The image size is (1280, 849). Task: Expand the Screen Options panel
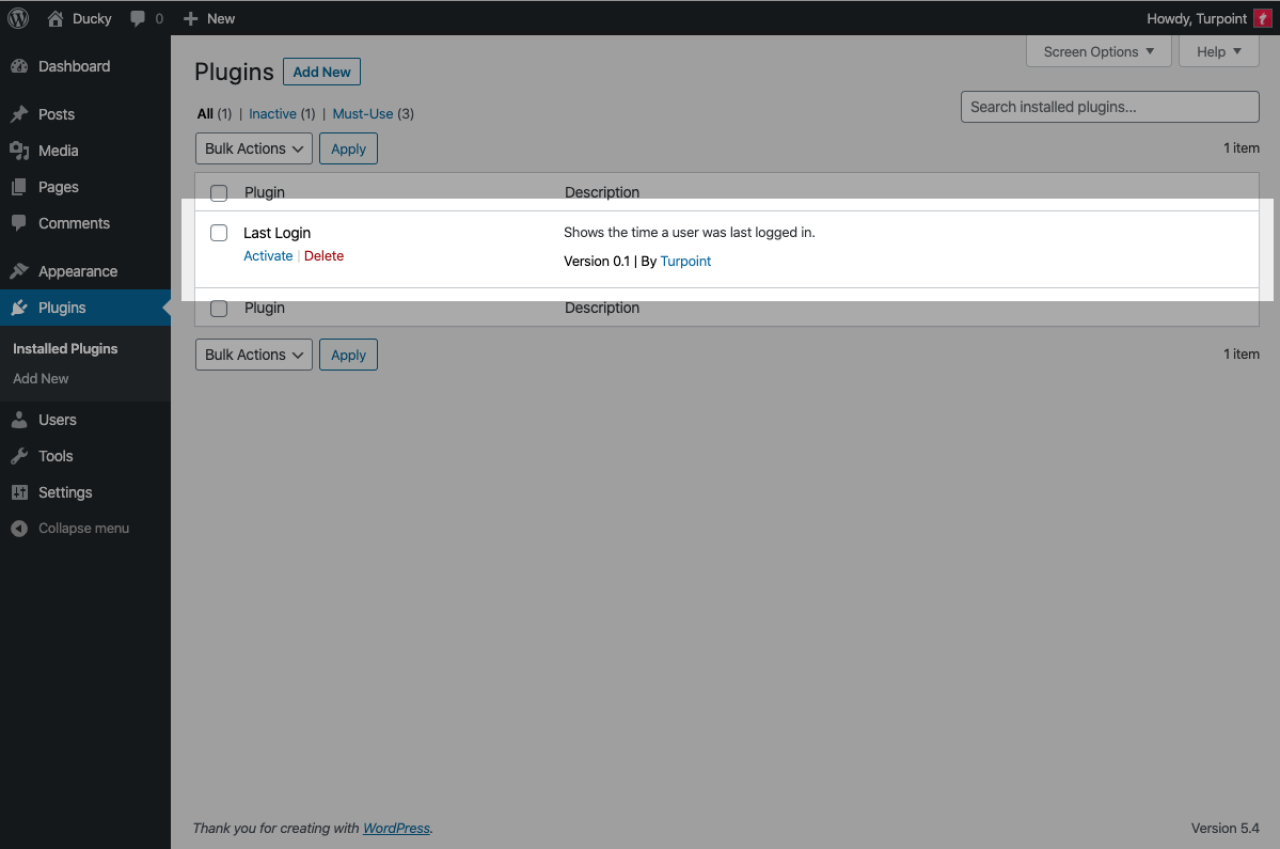click(1099, 52)
